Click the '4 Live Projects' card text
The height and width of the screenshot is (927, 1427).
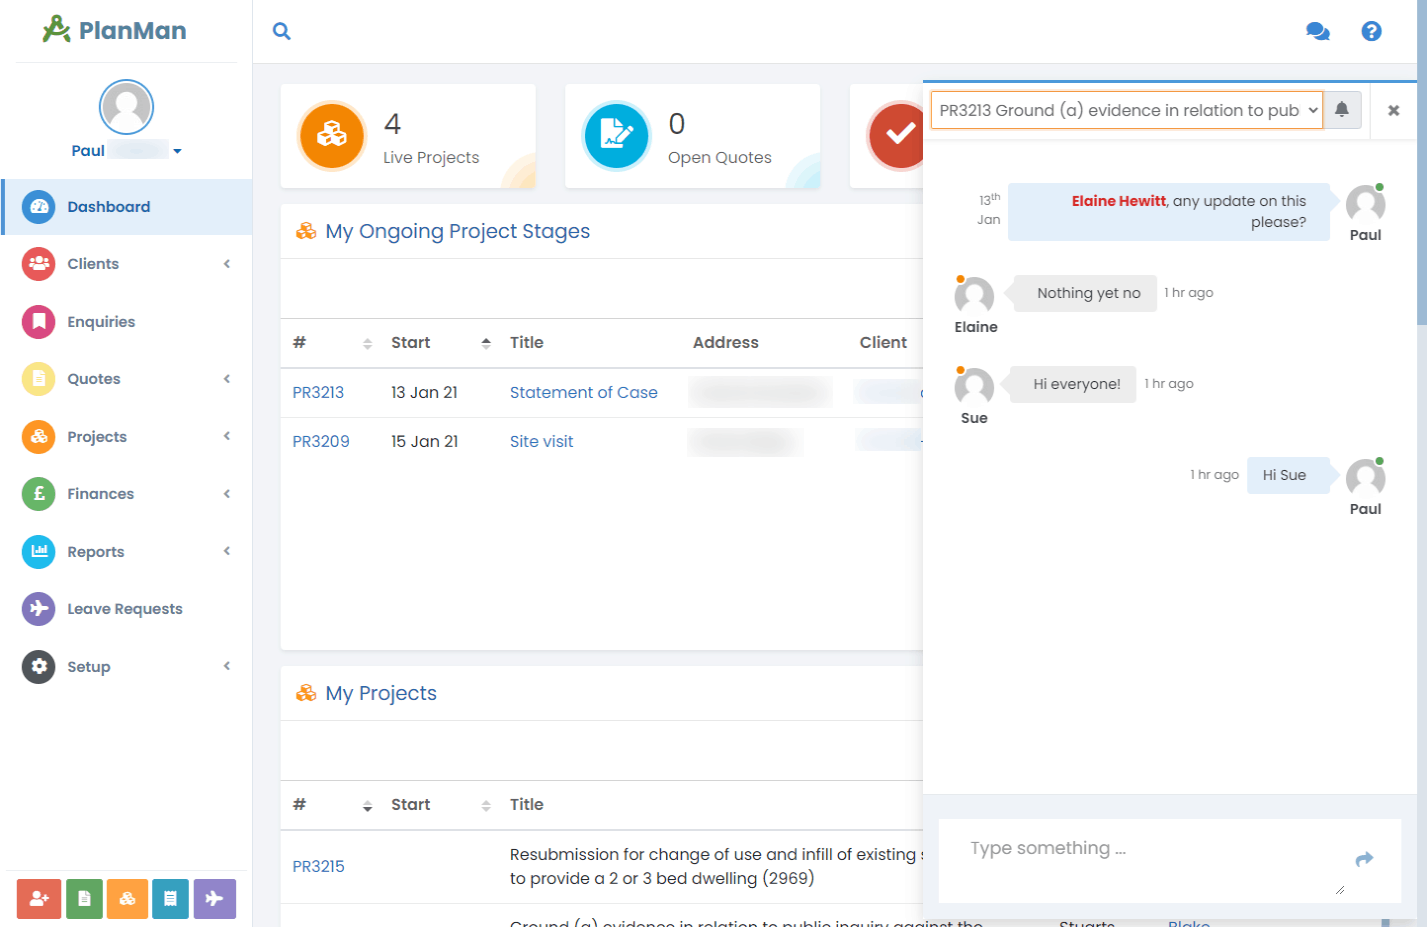tap(431, 139)
